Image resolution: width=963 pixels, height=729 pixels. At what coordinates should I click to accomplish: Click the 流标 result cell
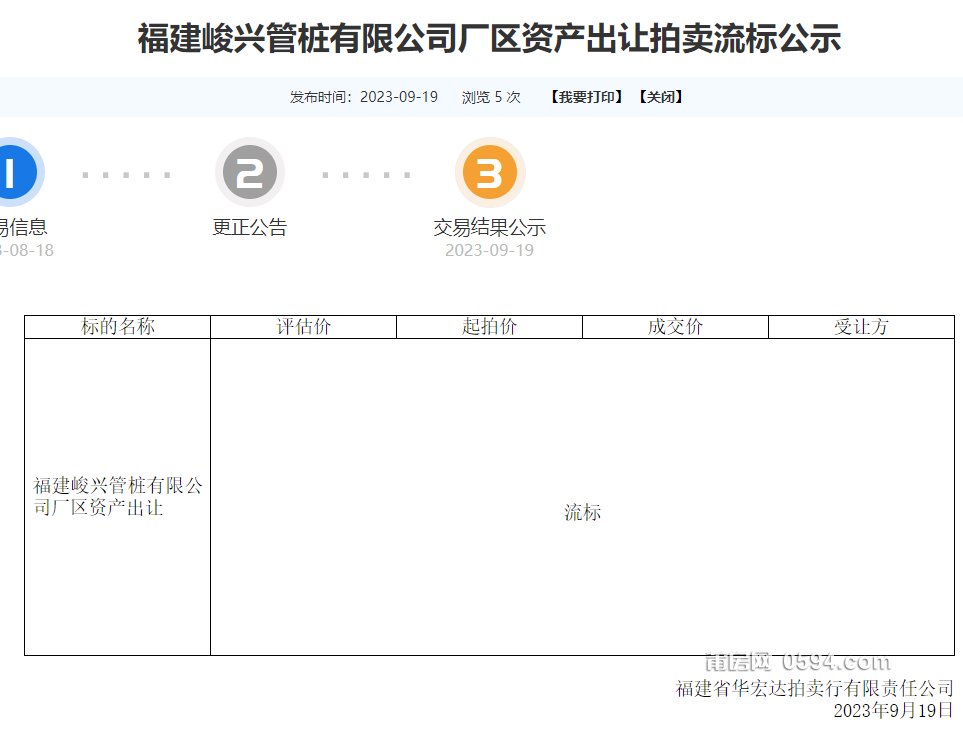(582, 497)
